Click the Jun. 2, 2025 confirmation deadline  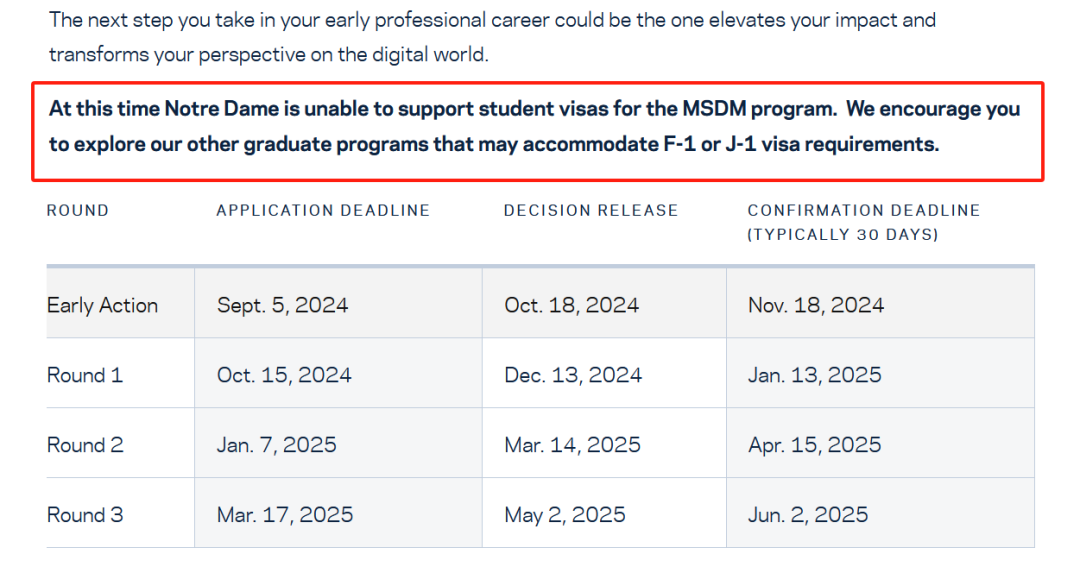(808, 515)
